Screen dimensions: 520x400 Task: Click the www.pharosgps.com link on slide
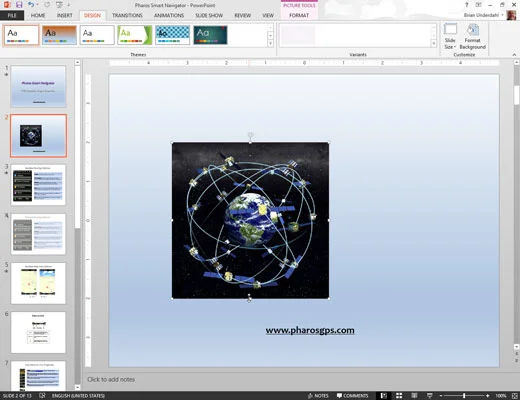[310, 330]
